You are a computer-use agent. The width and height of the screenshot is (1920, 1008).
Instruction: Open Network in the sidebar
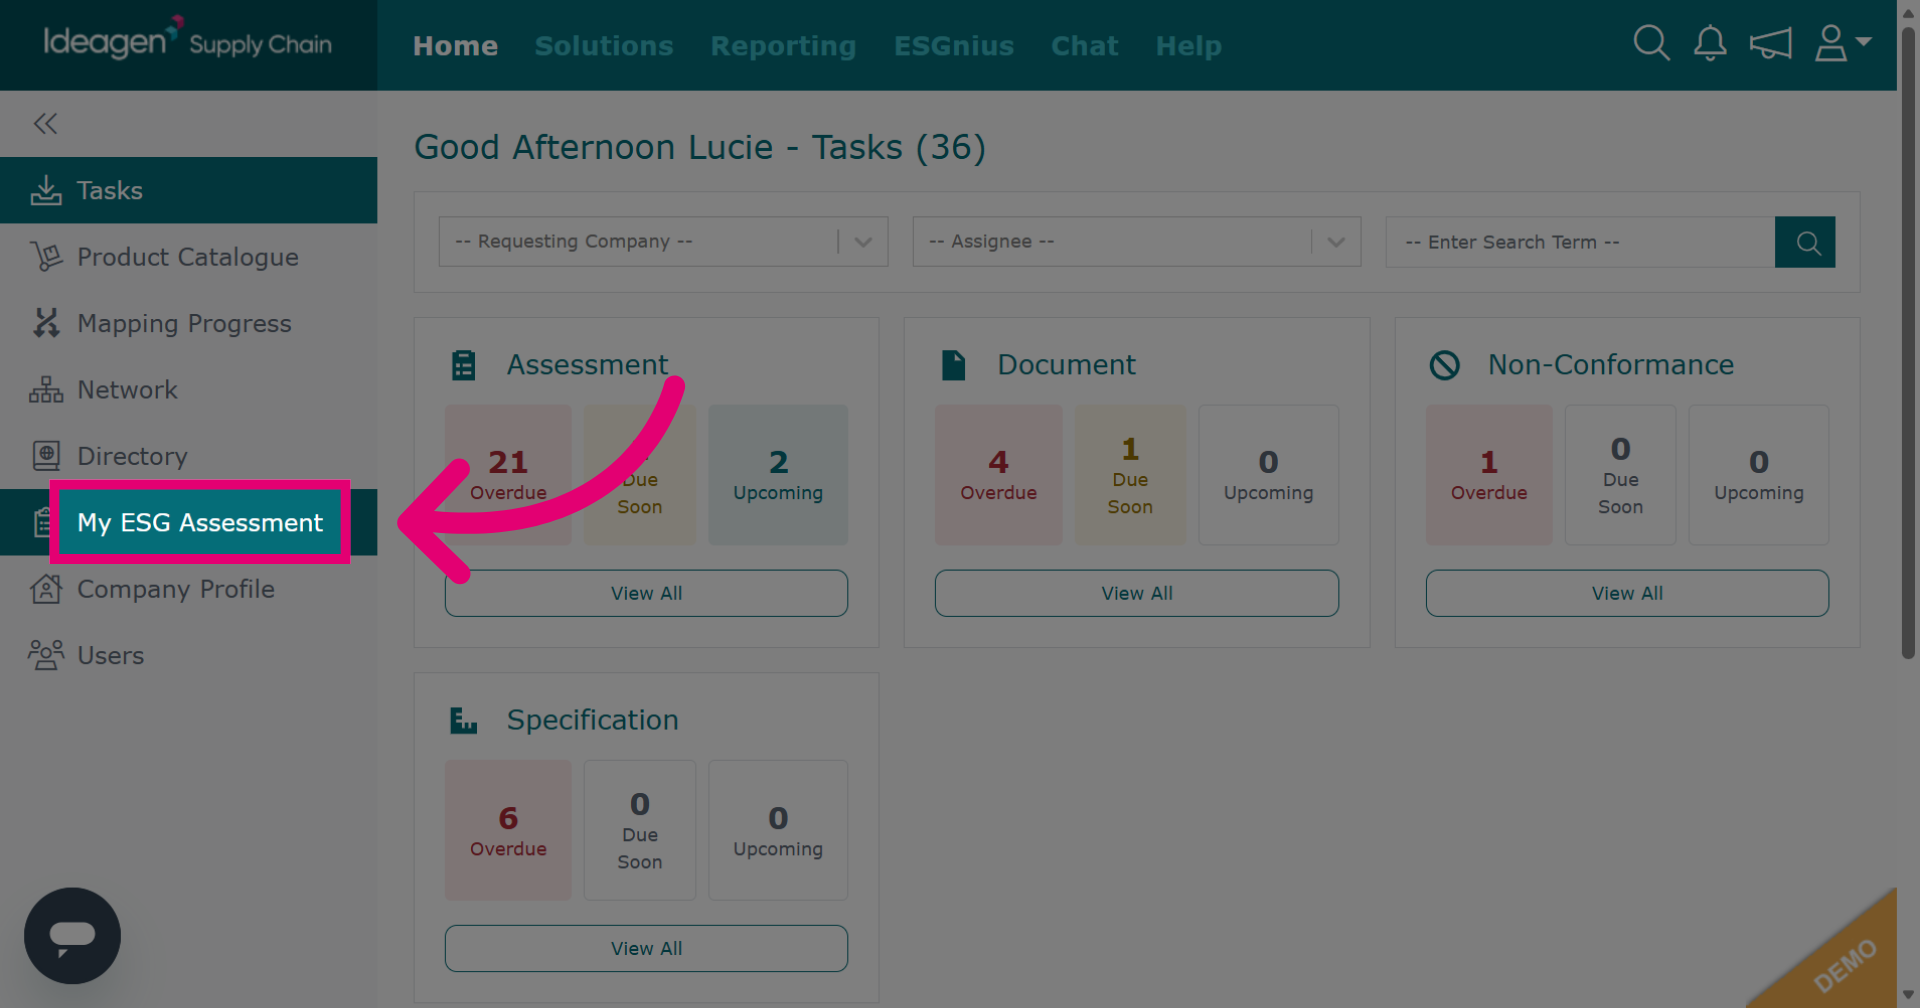pyautogui.click(x=188, y=390)
